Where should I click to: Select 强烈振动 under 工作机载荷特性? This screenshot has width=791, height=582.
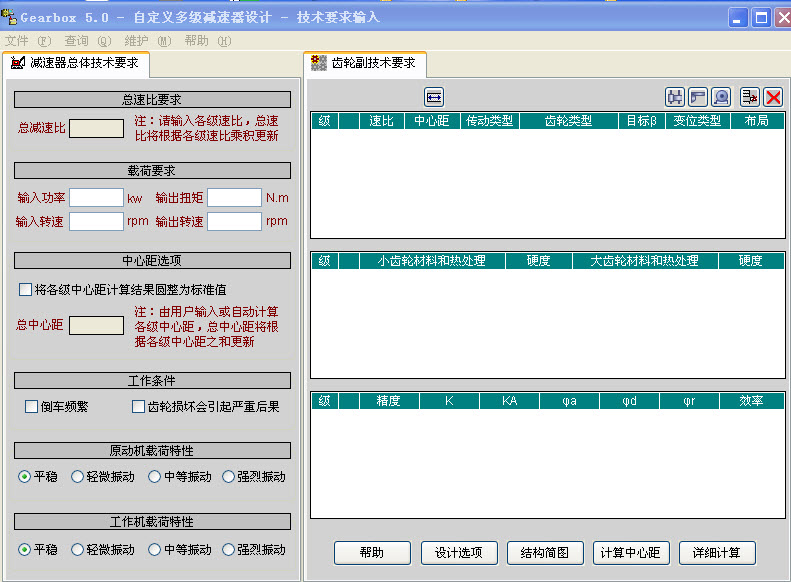pos(229,549)
